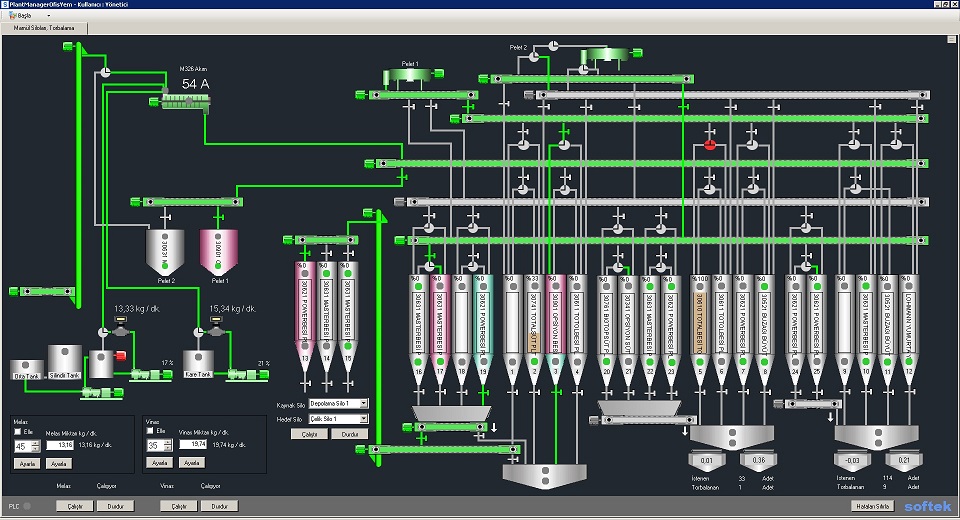Stop Vinas with its Durdur button
This screenshot has width=960, height=520.
[219, 507]
